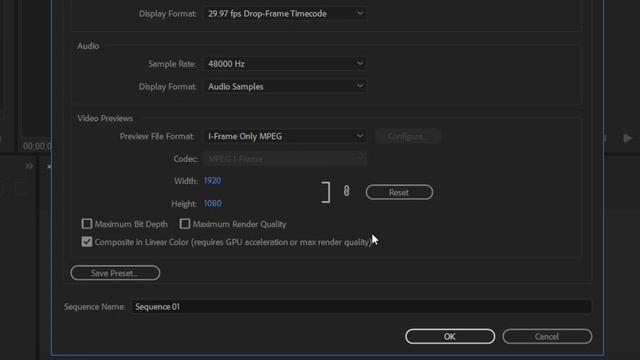Image resolution: width=640 pixels, height=360 pixels.
Task: Click the Configure button
Action: pos(407,136)
